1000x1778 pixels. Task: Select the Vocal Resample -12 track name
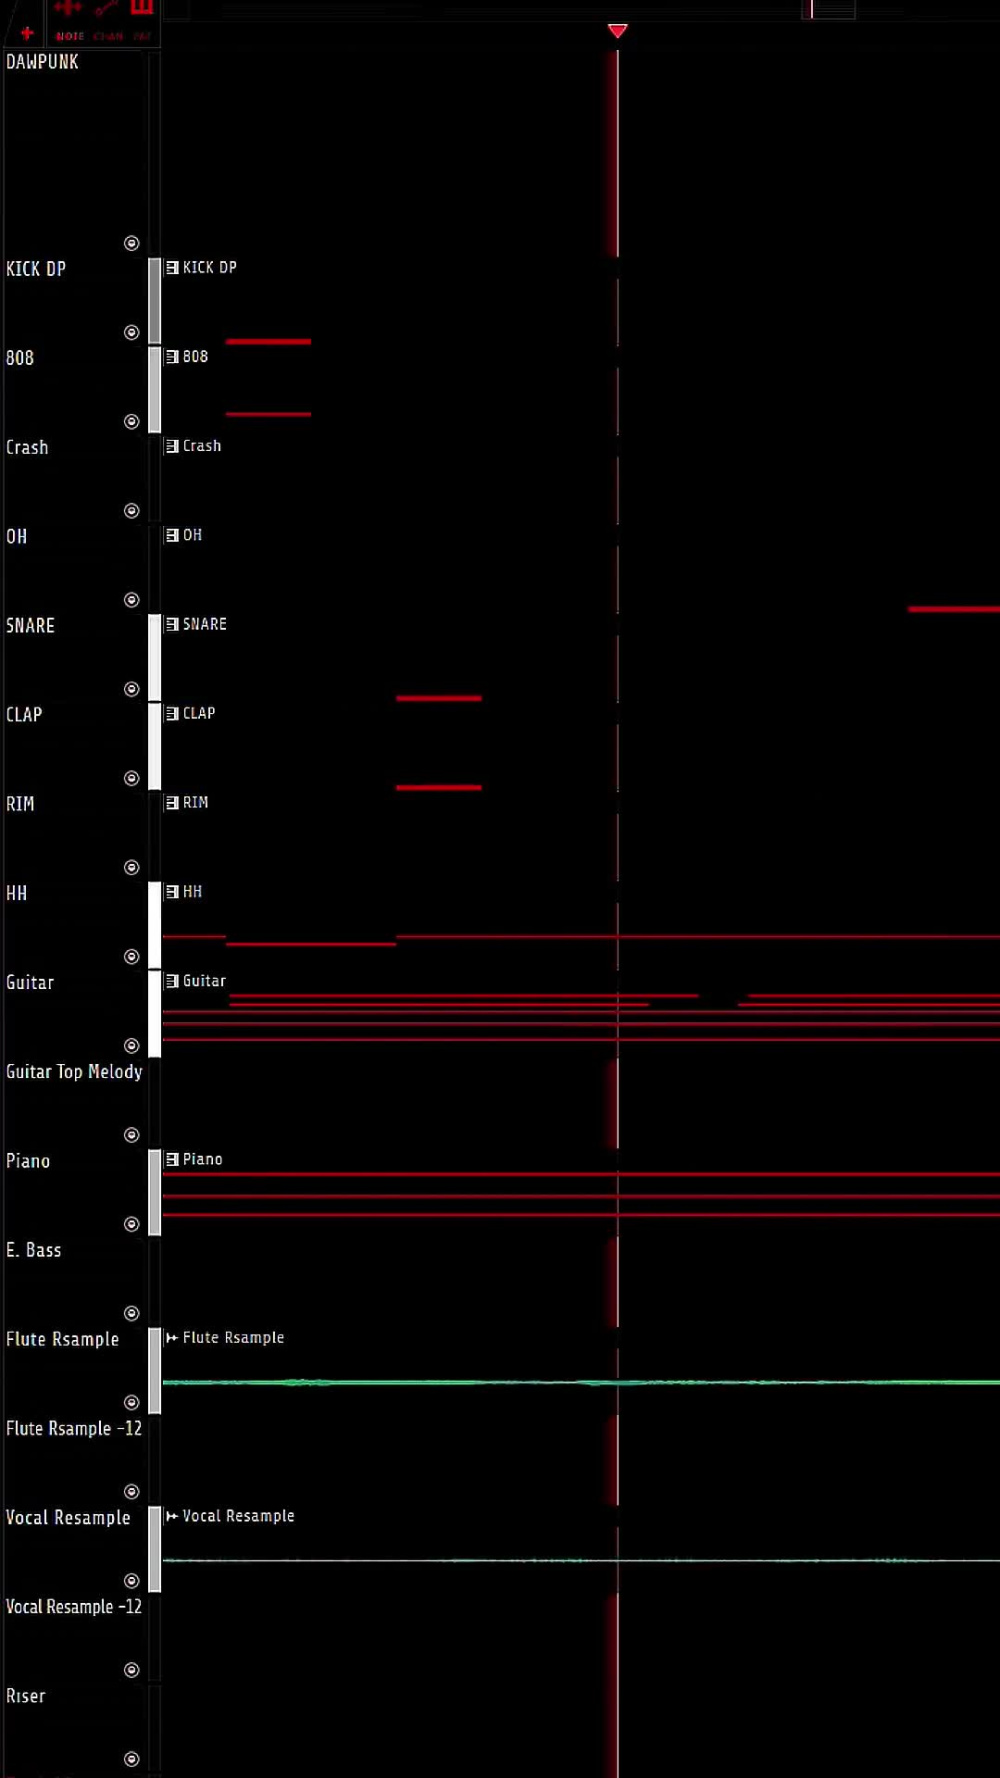pyautogui.click(x=74, y=1607)
